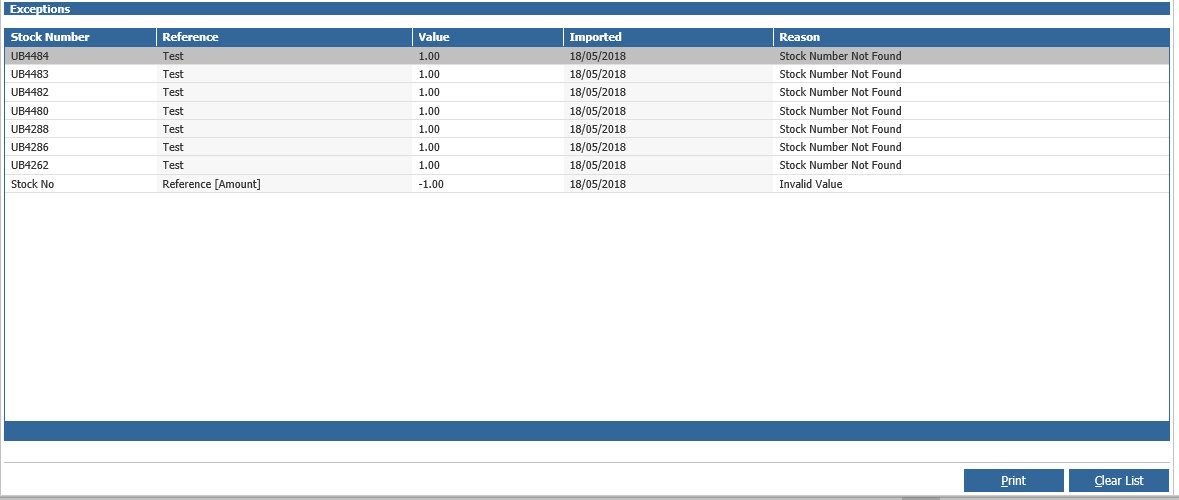Select stock number UB4482
1179x500 pixels.
pos(30,92)
